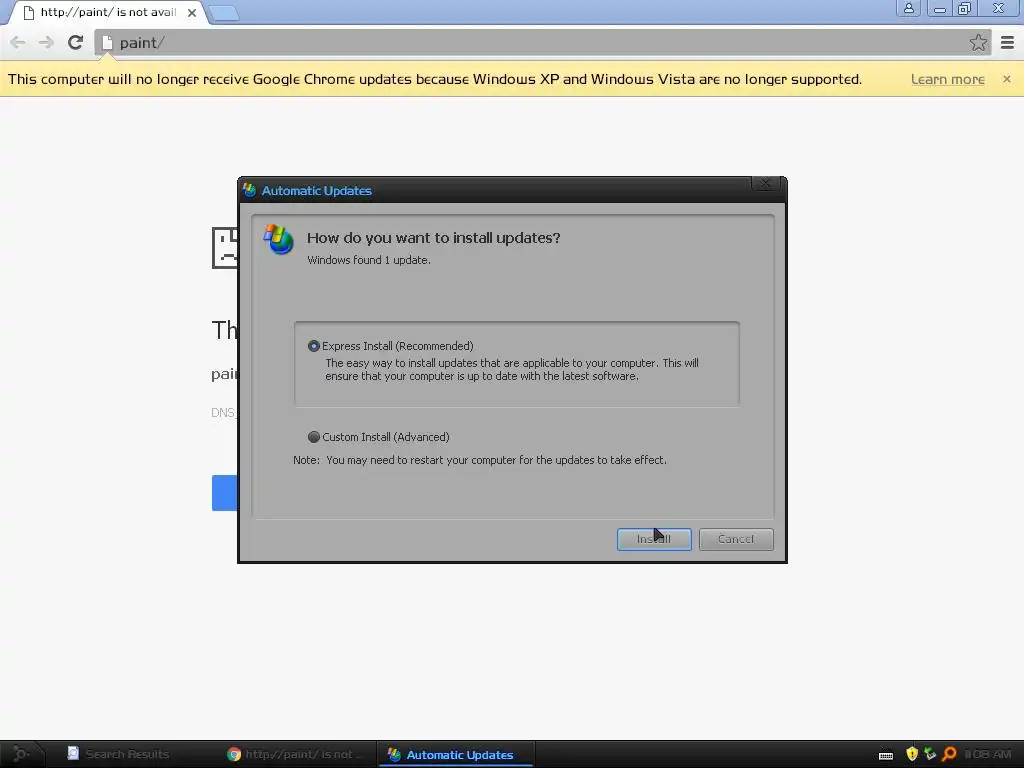Click the sad page error icon
Screen dimensions: 1024x768
click(225, 248)
